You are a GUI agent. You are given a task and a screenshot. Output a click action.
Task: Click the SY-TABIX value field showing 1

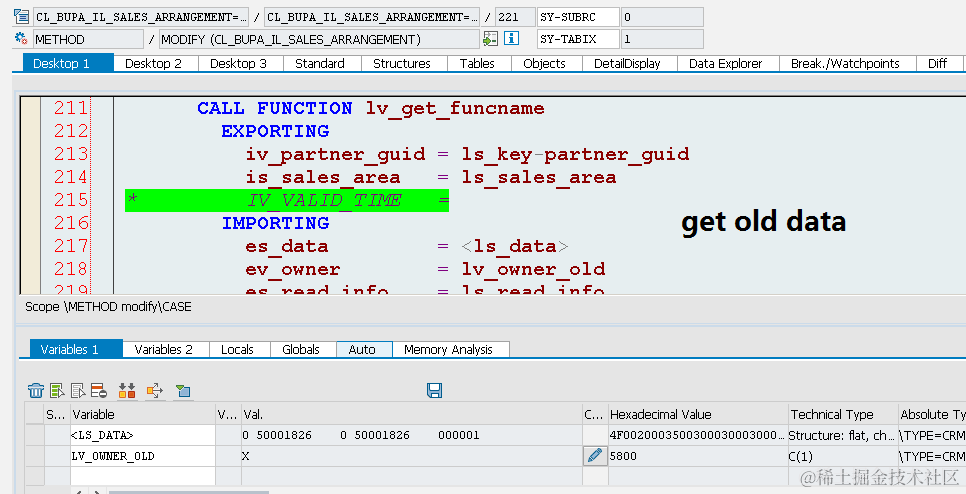[x=662, y=39]
